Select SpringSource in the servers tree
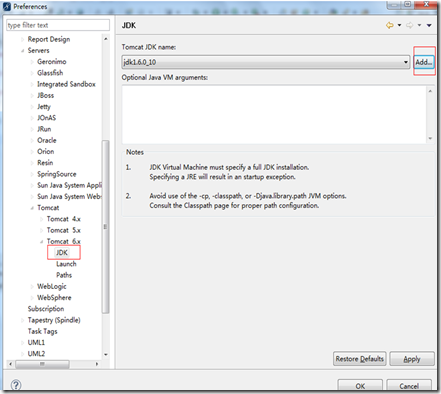The width and height of the screenshot is (441, 394). (57, 174)
